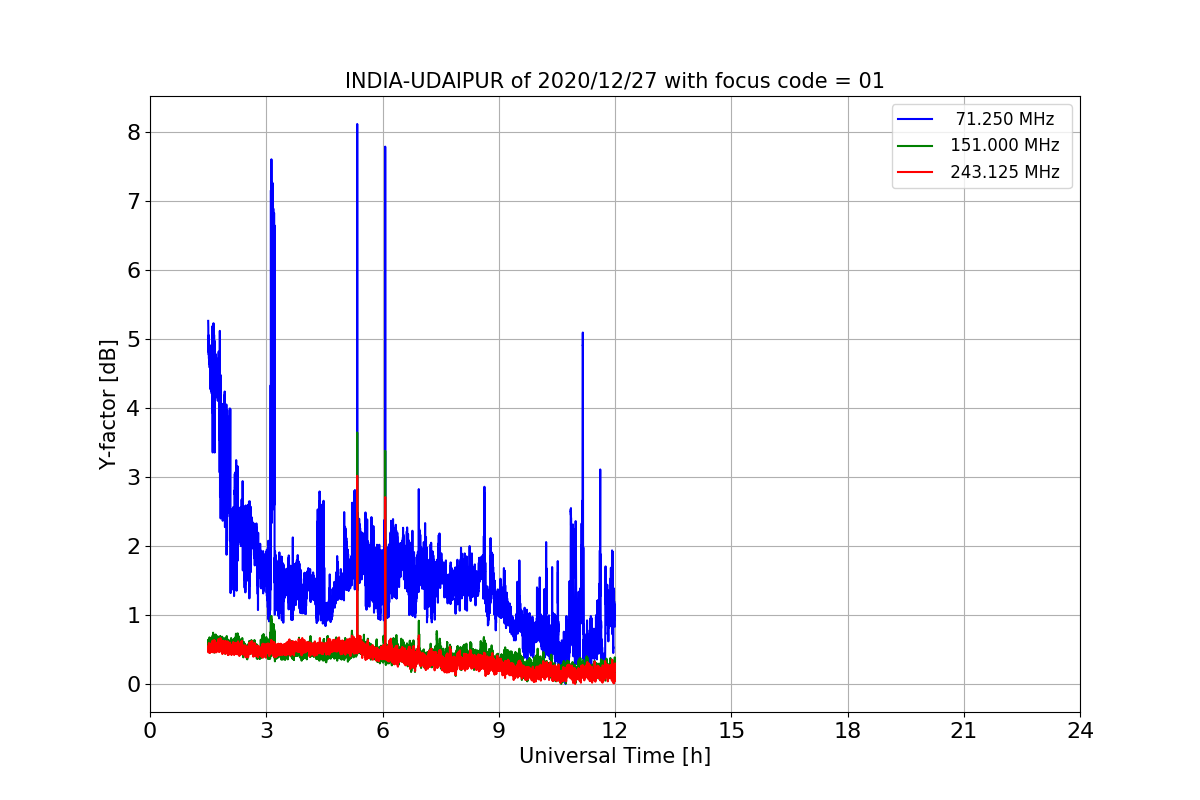Click y-axis tick label 5

pos(134,339)
